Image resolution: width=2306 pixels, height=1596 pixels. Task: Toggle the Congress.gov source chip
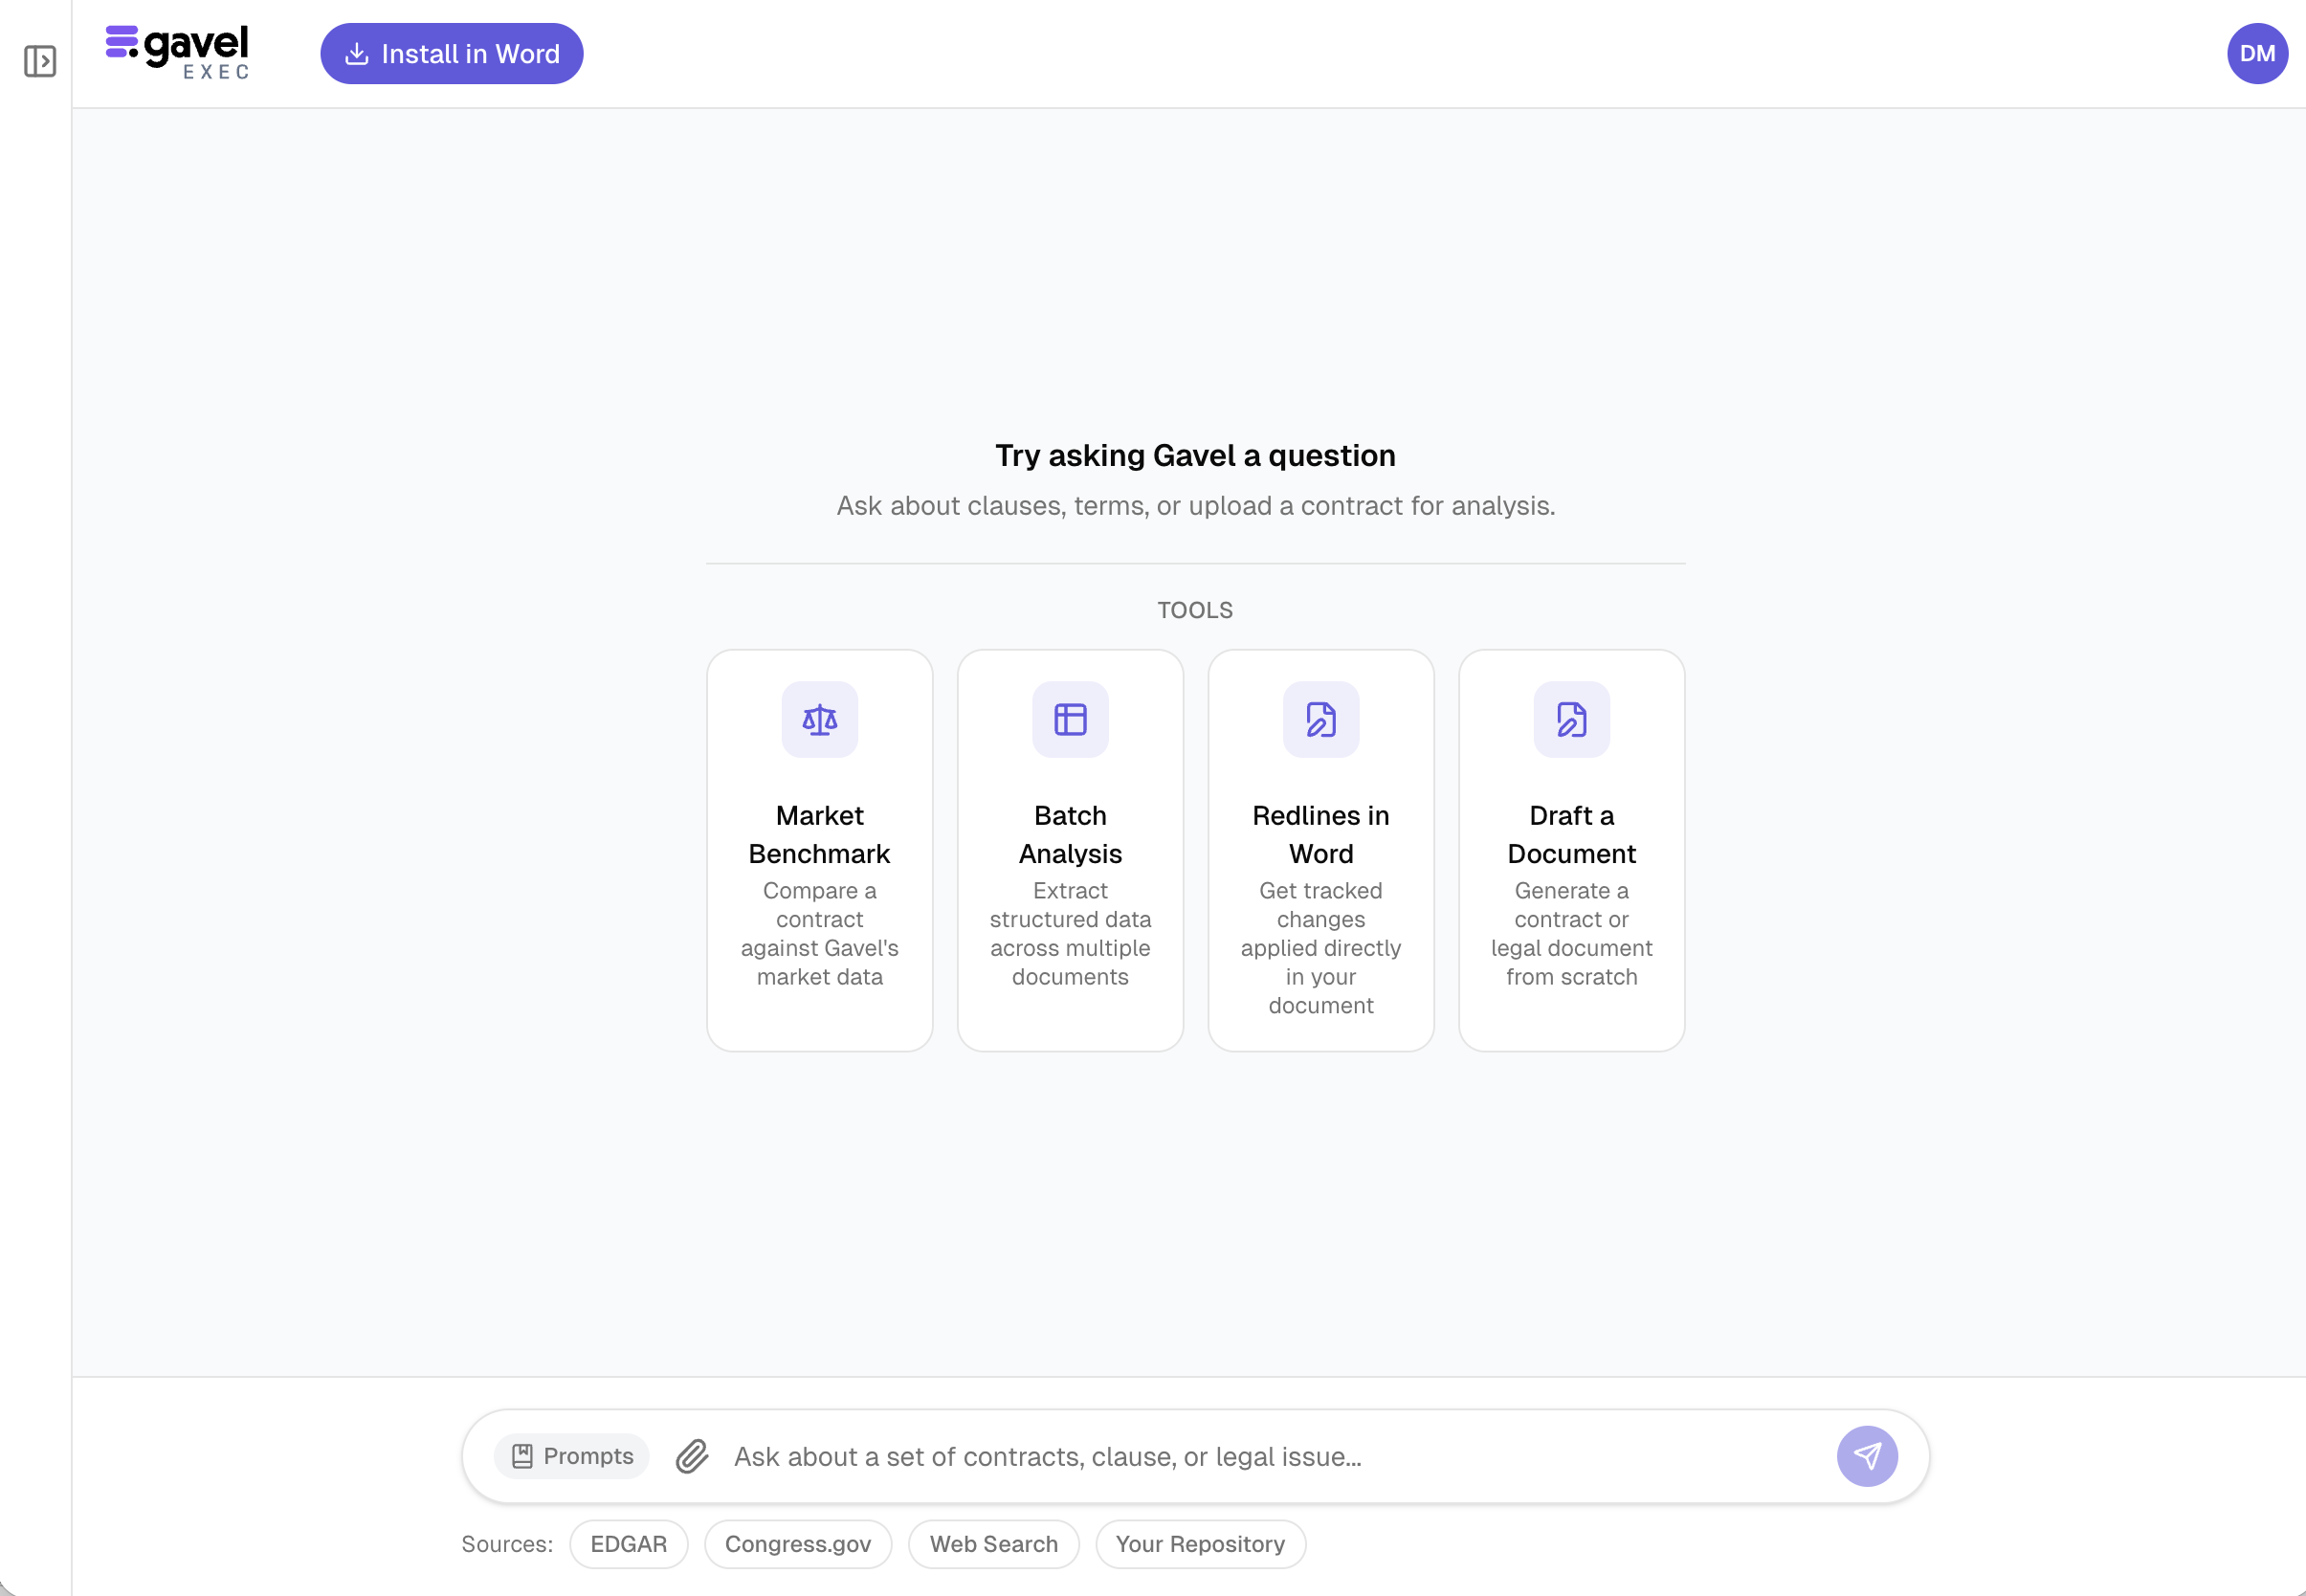(x=797, y=1544)
